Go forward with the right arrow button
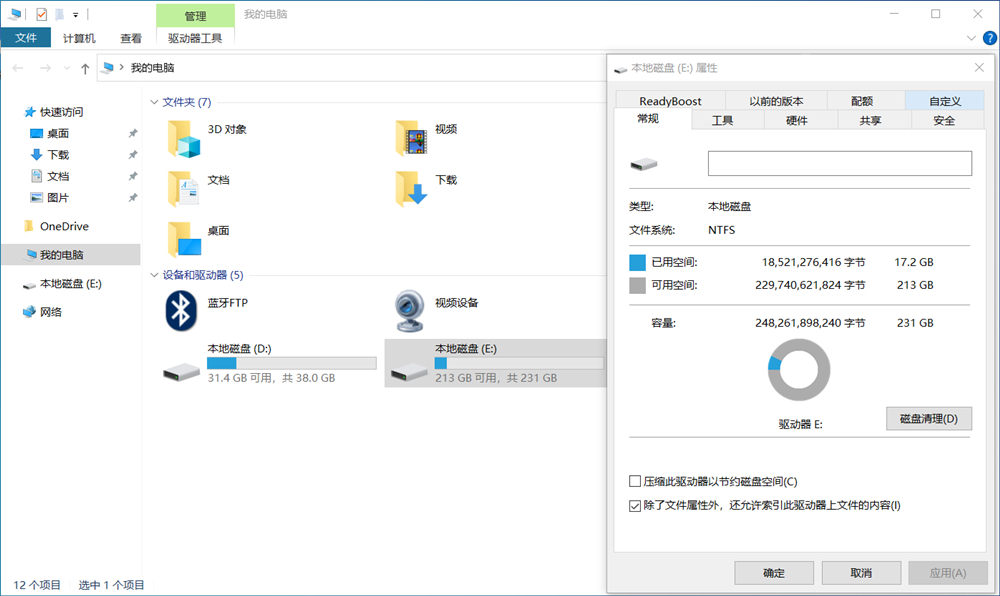 pyautogui.click(x=45, y=68)
